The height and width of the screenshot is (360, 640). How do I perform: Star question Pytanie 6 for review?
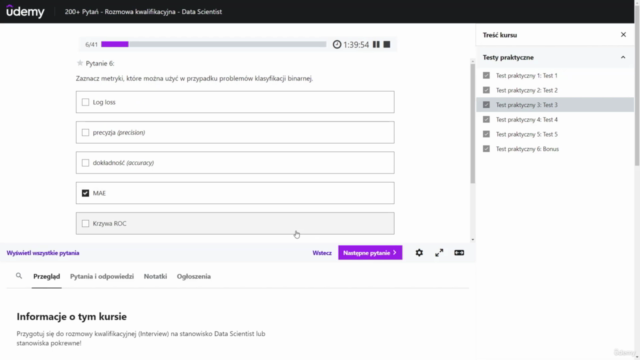pyautogui.click(x=80, y=63)
